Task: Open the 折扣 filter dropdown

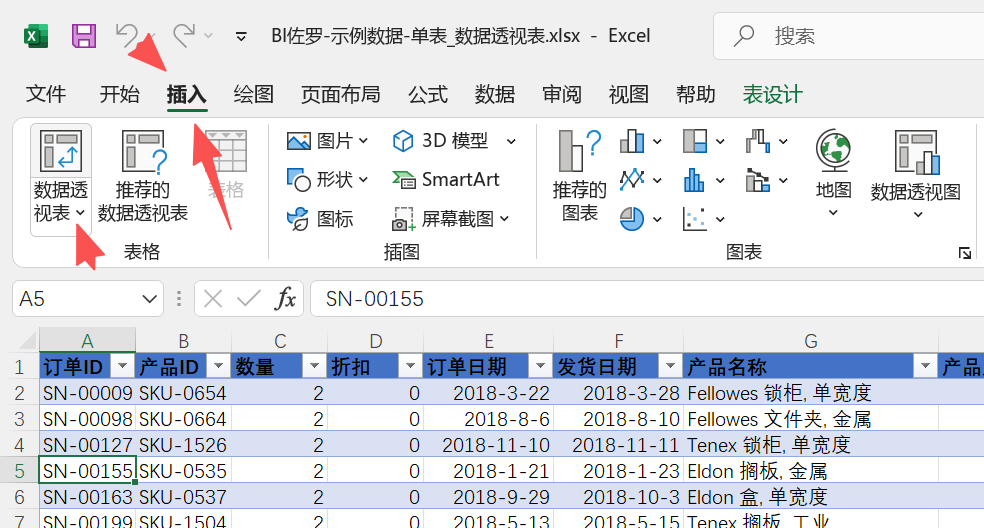Action: [410, 365]
